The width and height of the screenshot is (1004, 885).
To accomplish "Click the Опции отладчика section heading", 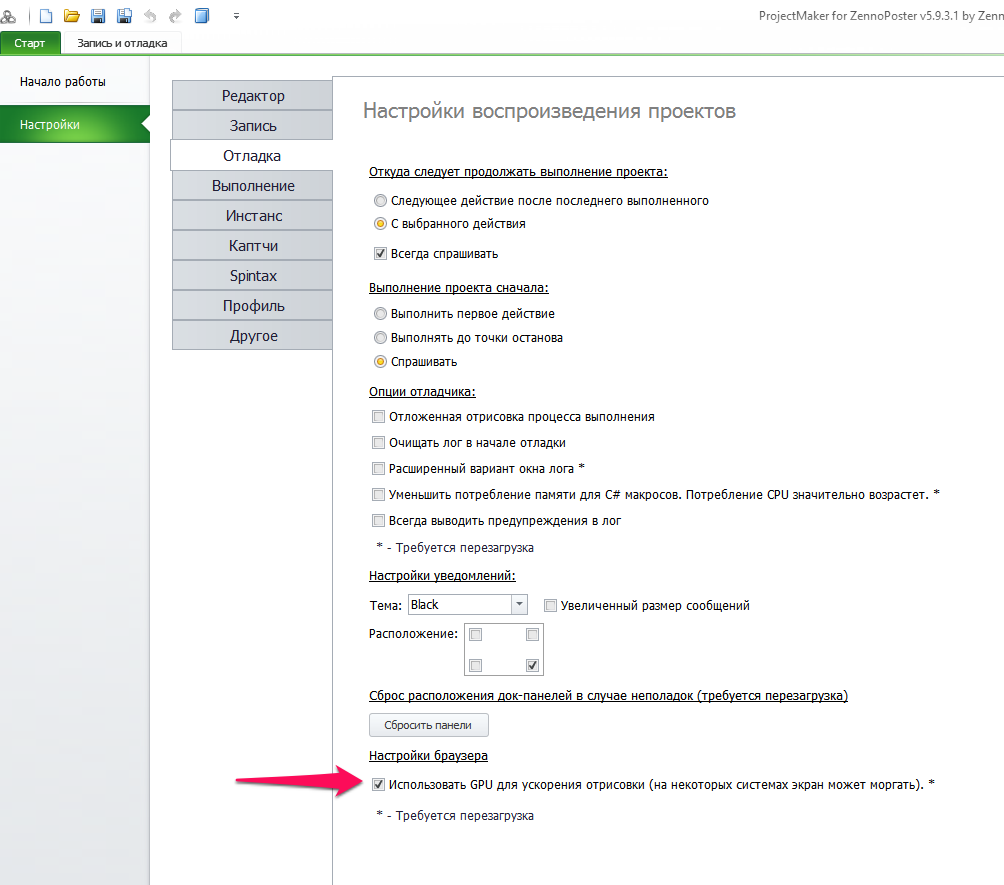I will tap(422, 391).
